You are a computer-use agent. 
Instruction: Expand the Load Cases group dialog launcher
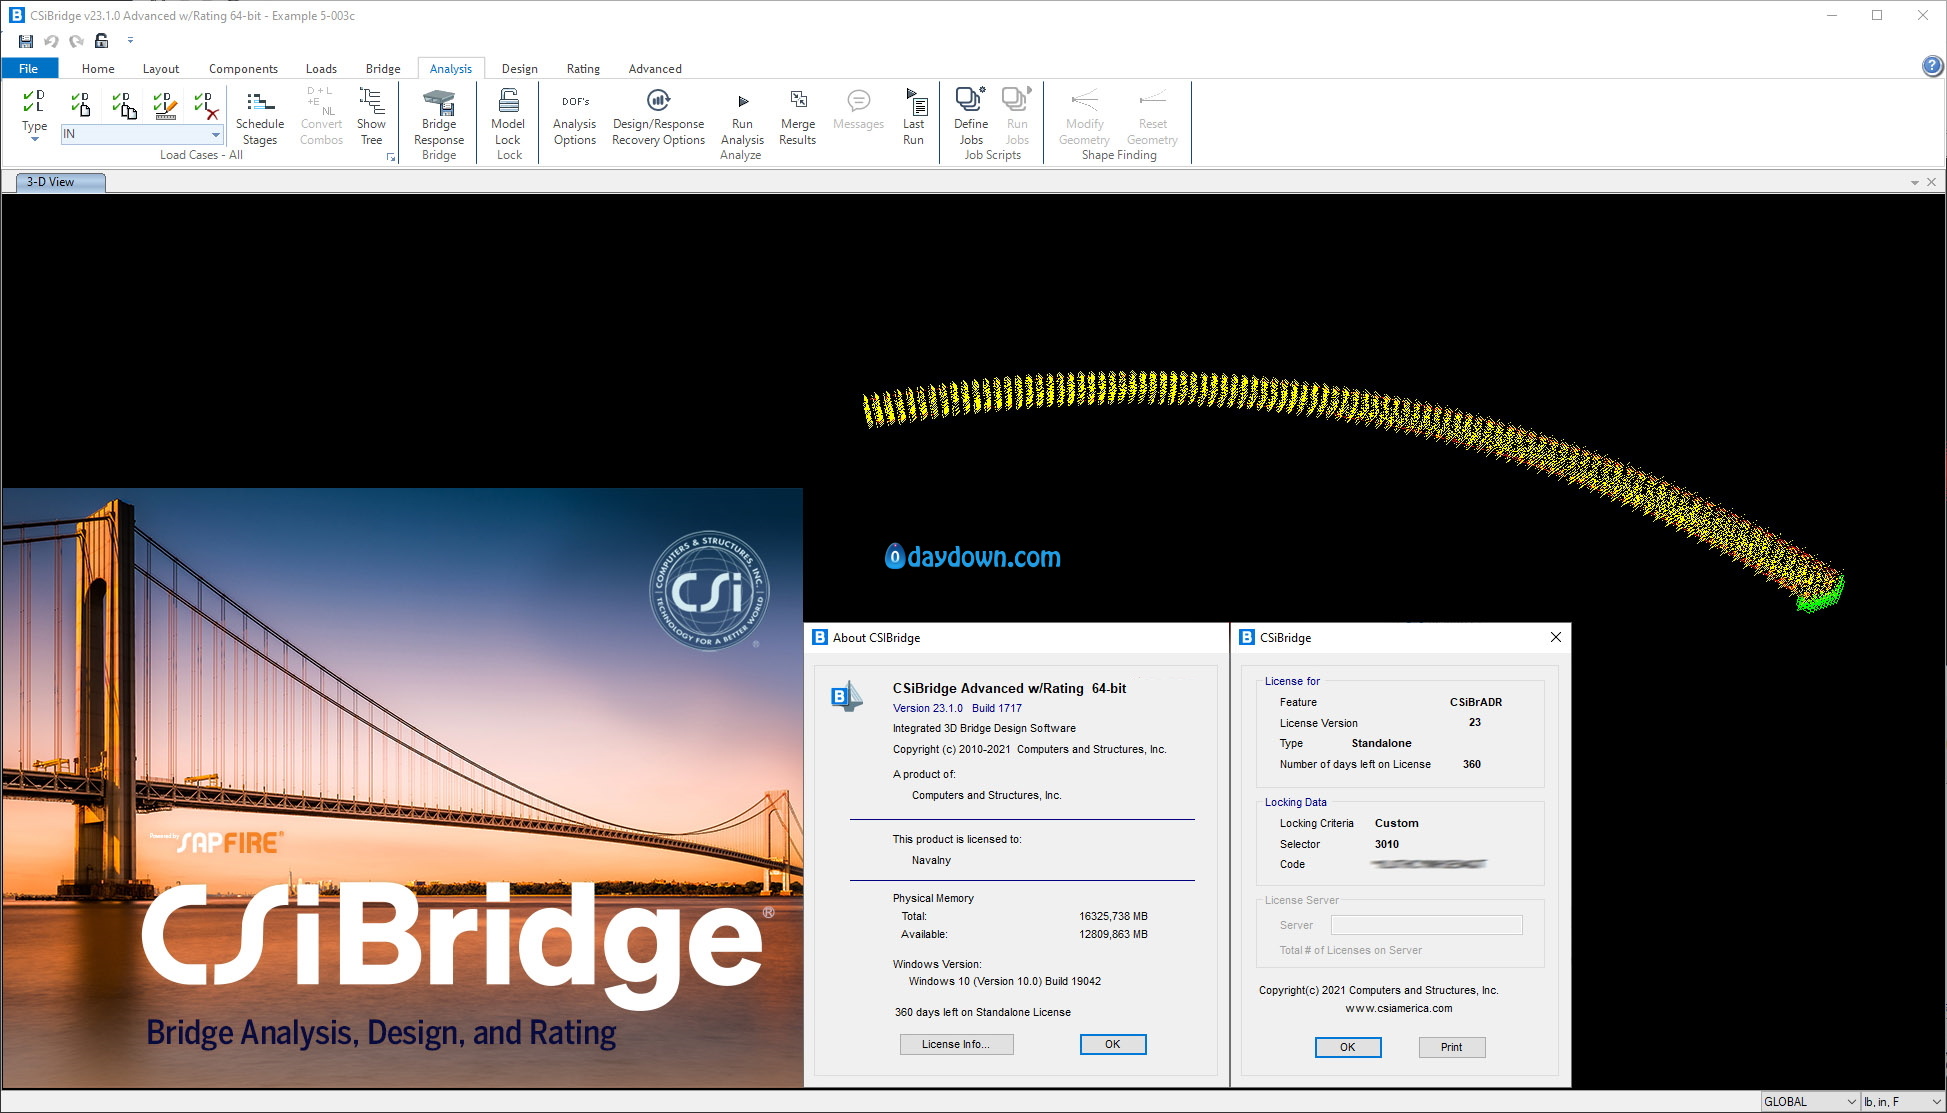[391, 156]
